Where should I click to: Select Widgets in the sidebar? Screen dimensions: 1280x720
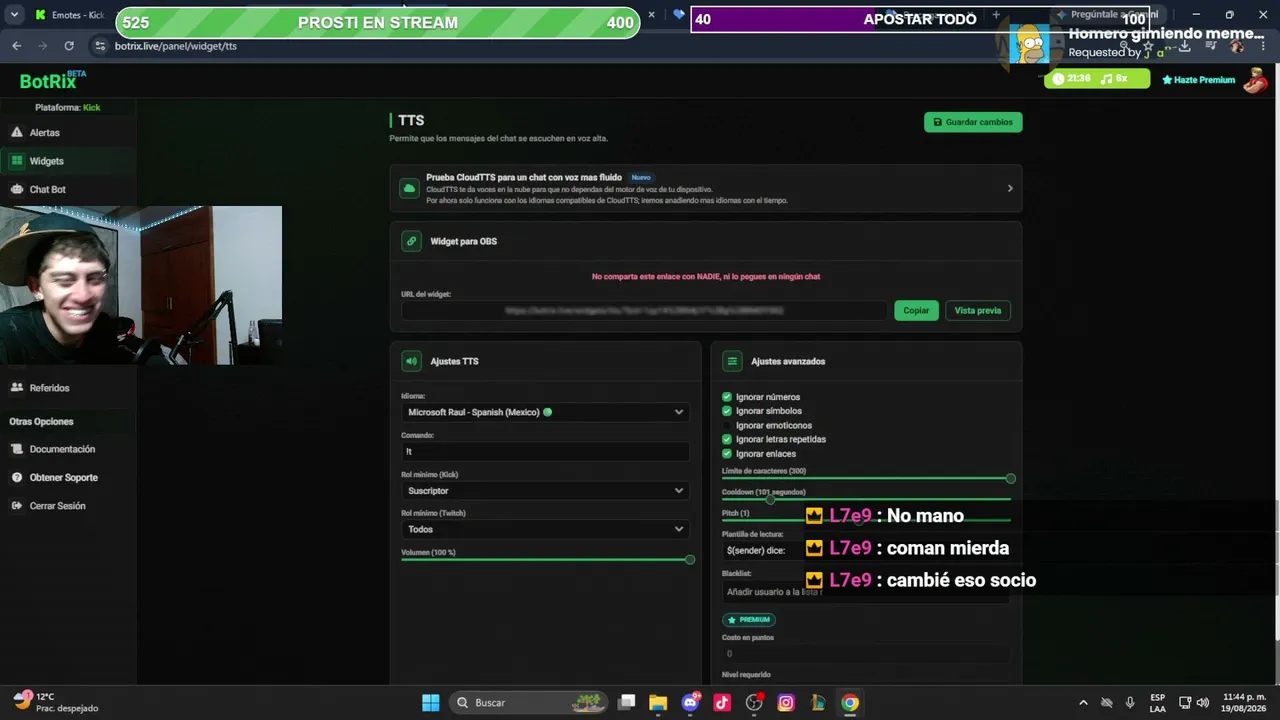[68, 161]
